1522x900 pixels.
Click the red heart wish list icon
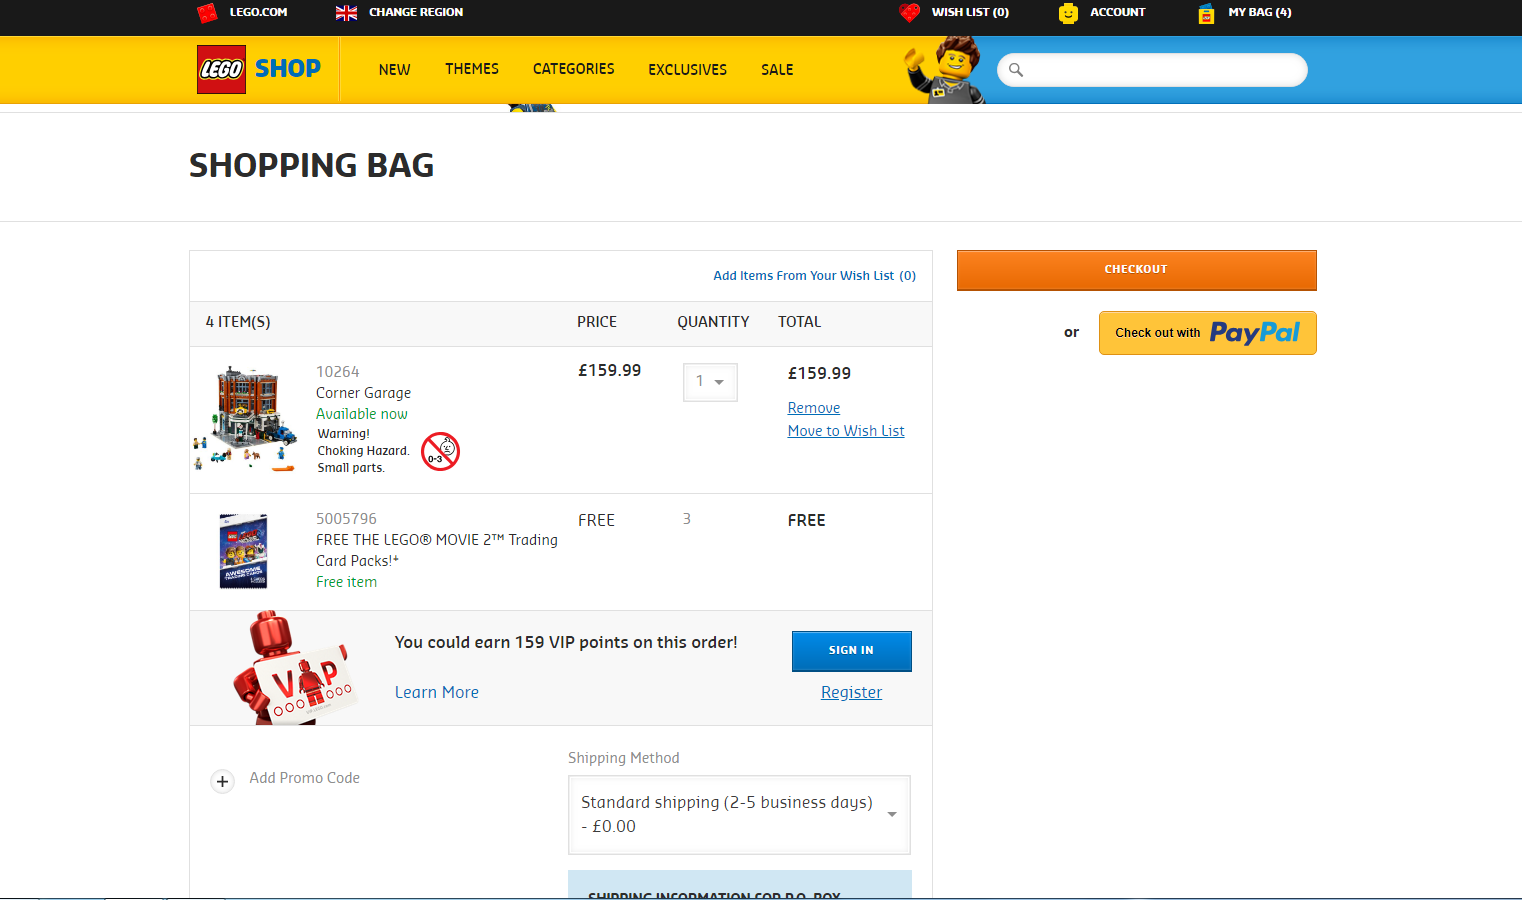tap(909, 13)
